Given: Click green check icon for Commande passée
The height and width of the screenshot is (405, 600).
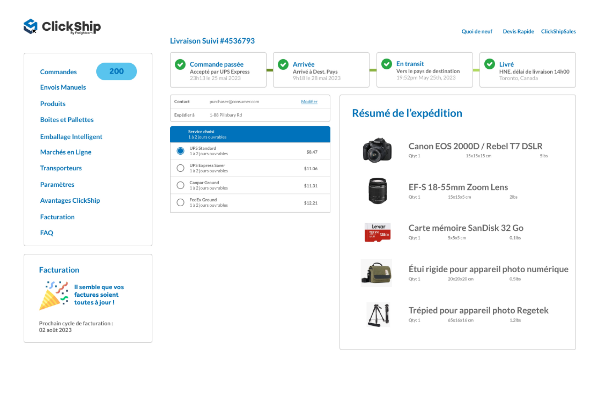Looking at the screenshot, I should point(180,64).
